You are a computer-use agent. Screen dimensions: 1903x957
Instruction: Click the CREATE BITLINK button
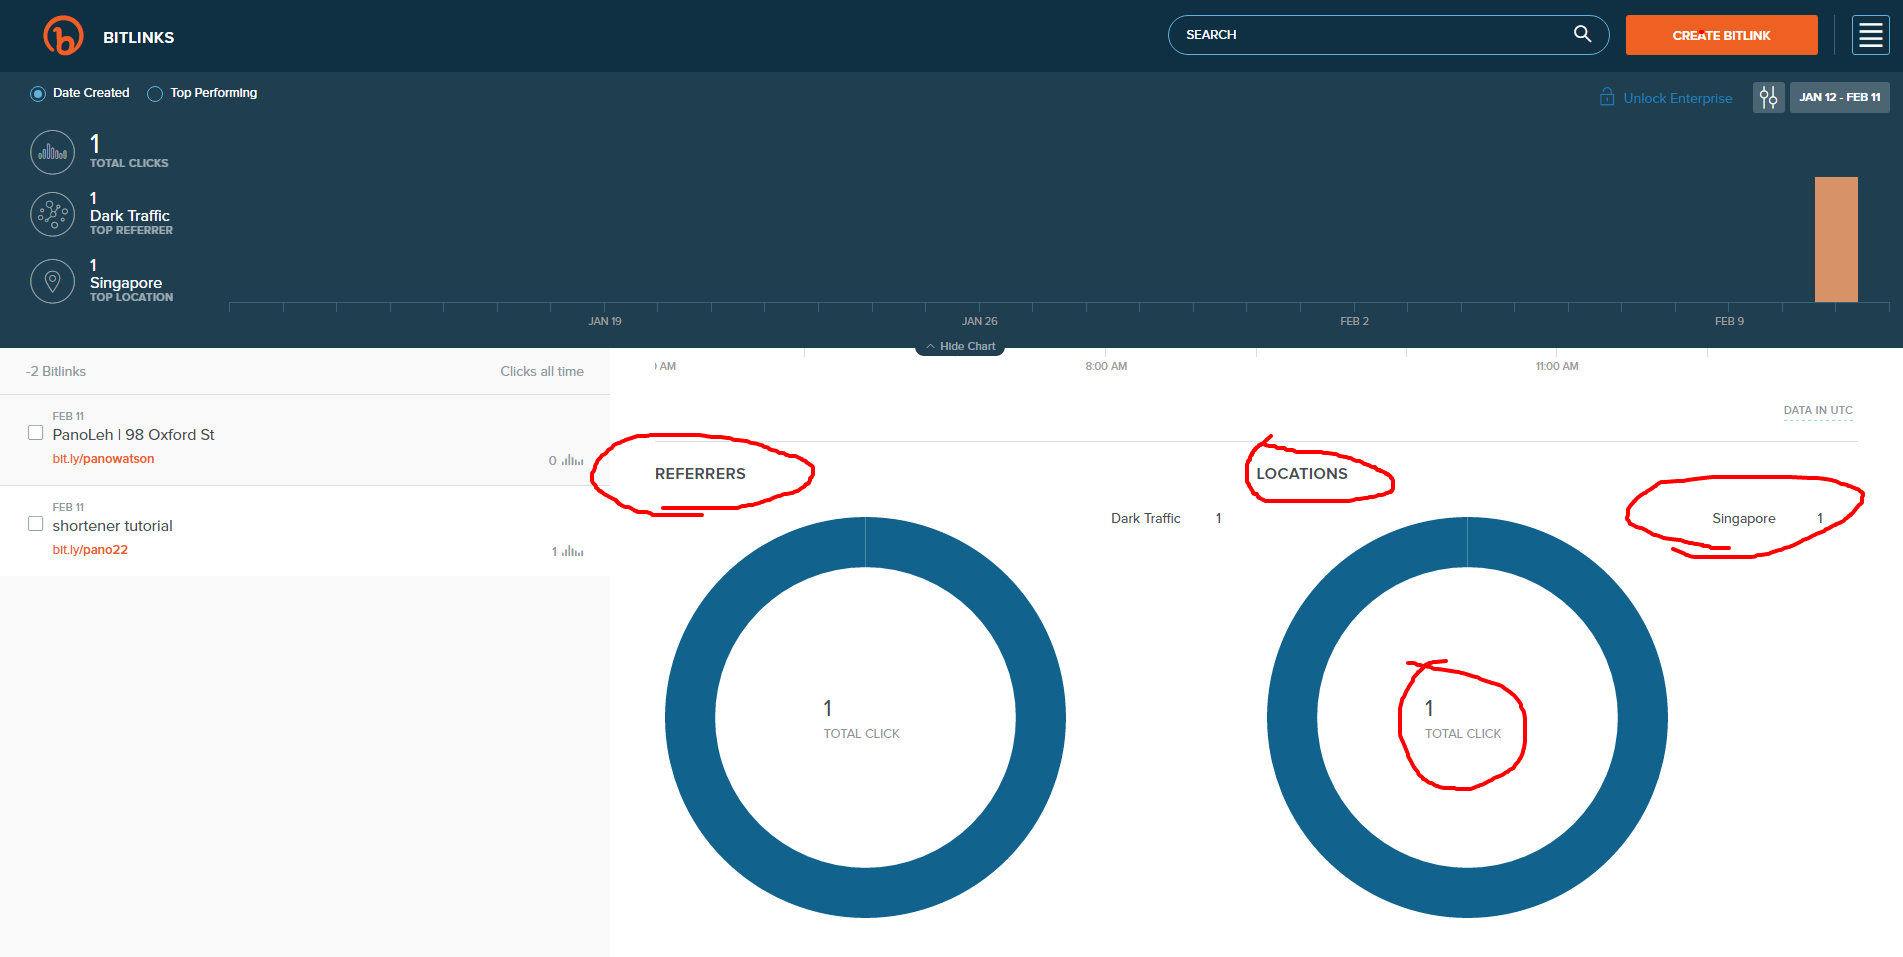pyautogui.click(x=1721, y=35)
